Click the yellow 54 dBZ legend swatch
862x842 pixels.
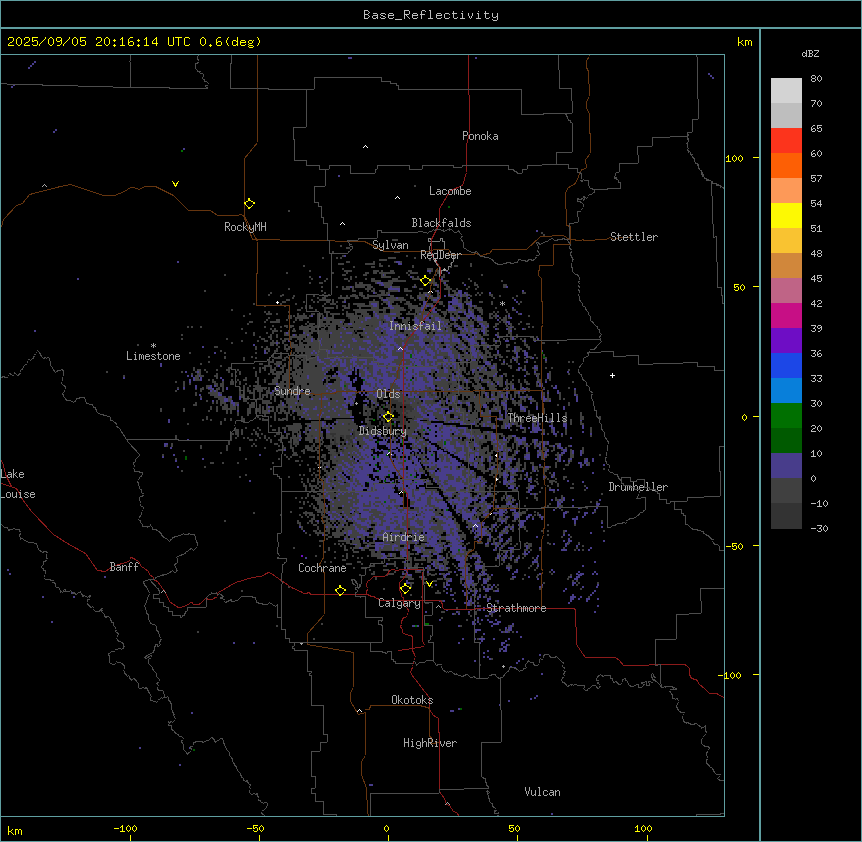[x=786, y=215]
